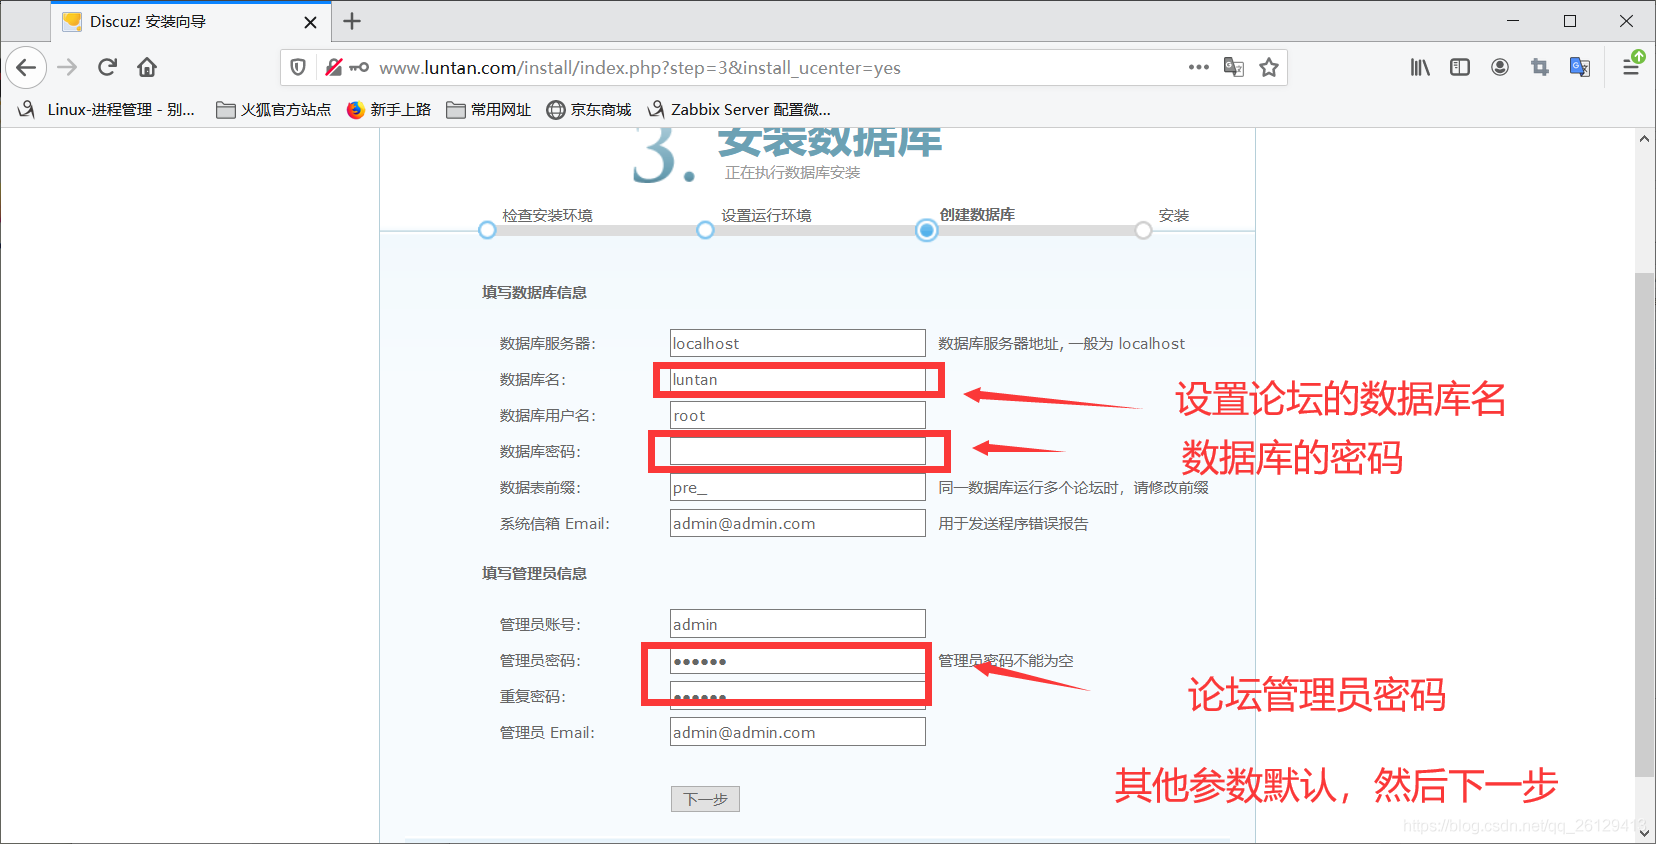Click the vertical scrollbar thumb
Screen dimensions: 1656x844
[1644, 524]
